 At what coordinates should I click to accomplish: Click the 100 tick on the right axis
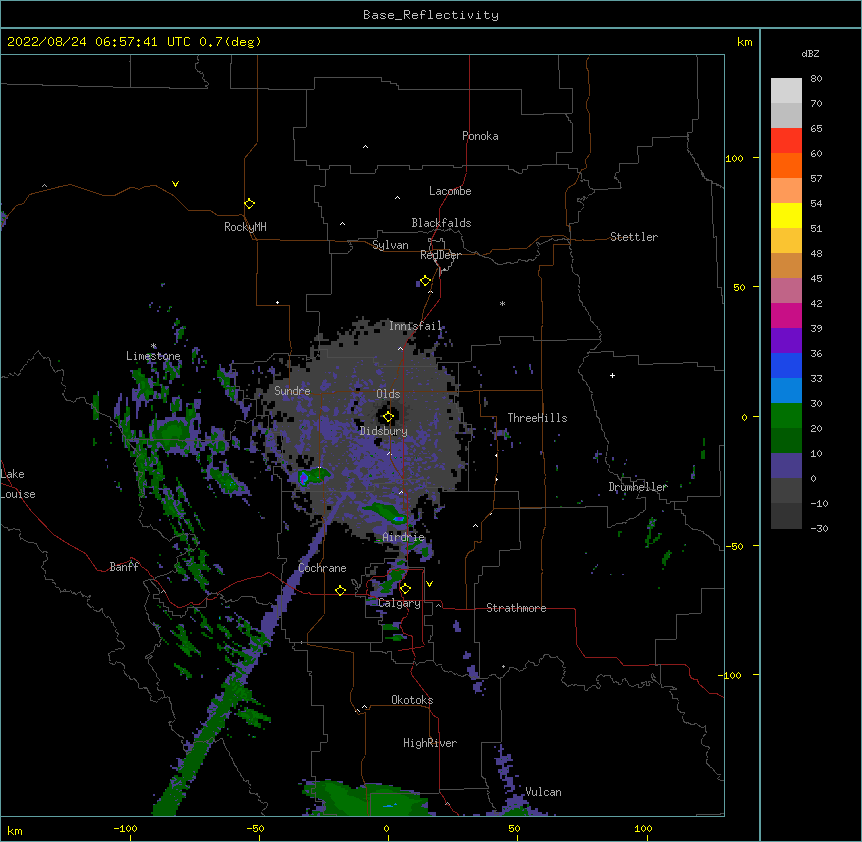pos(734,158)
